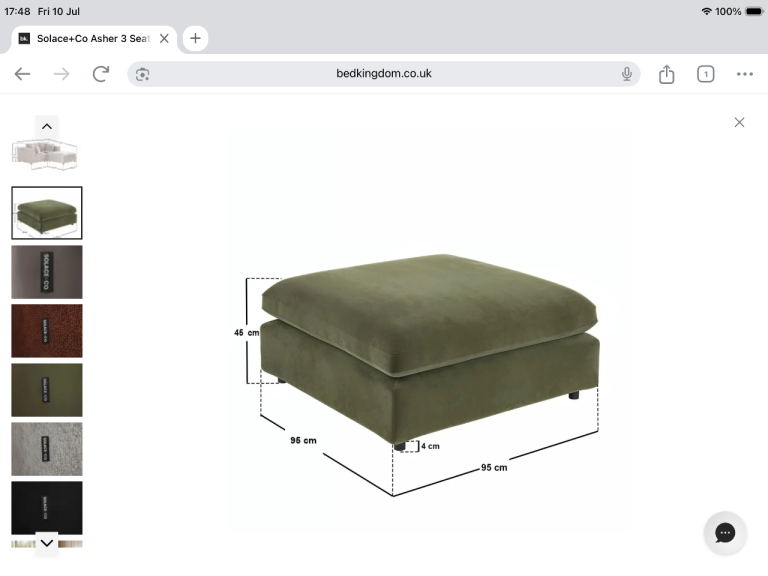Open a new tab with the plus button
The width and height of the screenshot is (768, 576).
[x=195, y=38]
